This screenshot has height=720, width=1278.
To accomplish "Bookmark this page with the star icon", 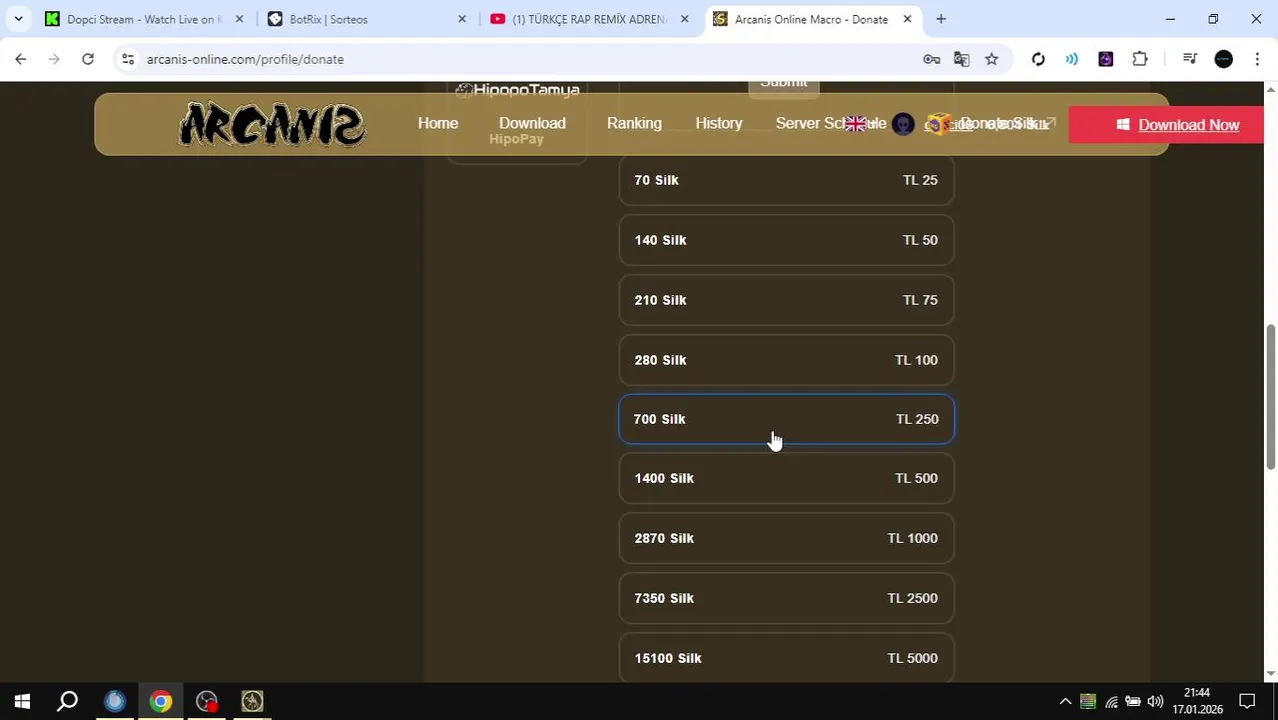I will pyautogui.click(x=991, y=59).
